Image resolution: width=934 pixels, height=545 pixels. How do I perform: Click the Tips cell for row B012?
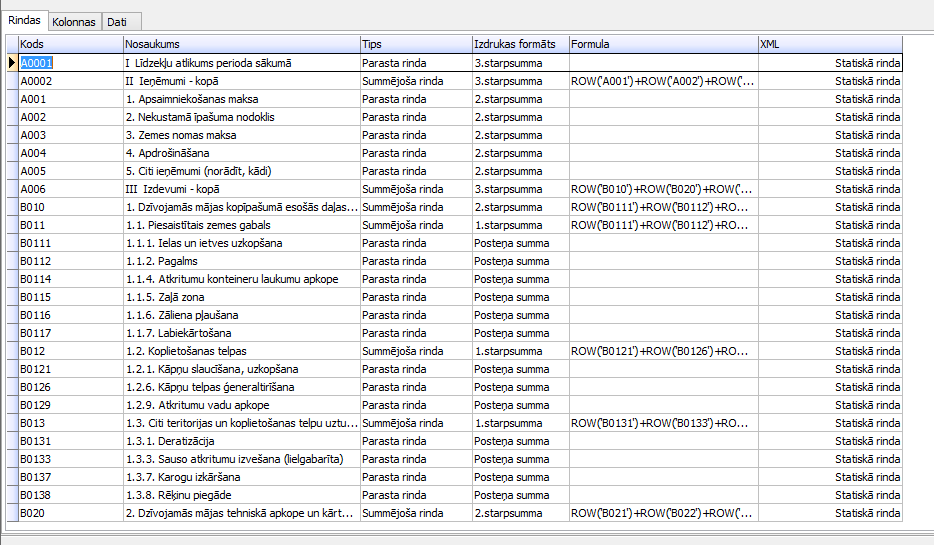coord(414,351)
